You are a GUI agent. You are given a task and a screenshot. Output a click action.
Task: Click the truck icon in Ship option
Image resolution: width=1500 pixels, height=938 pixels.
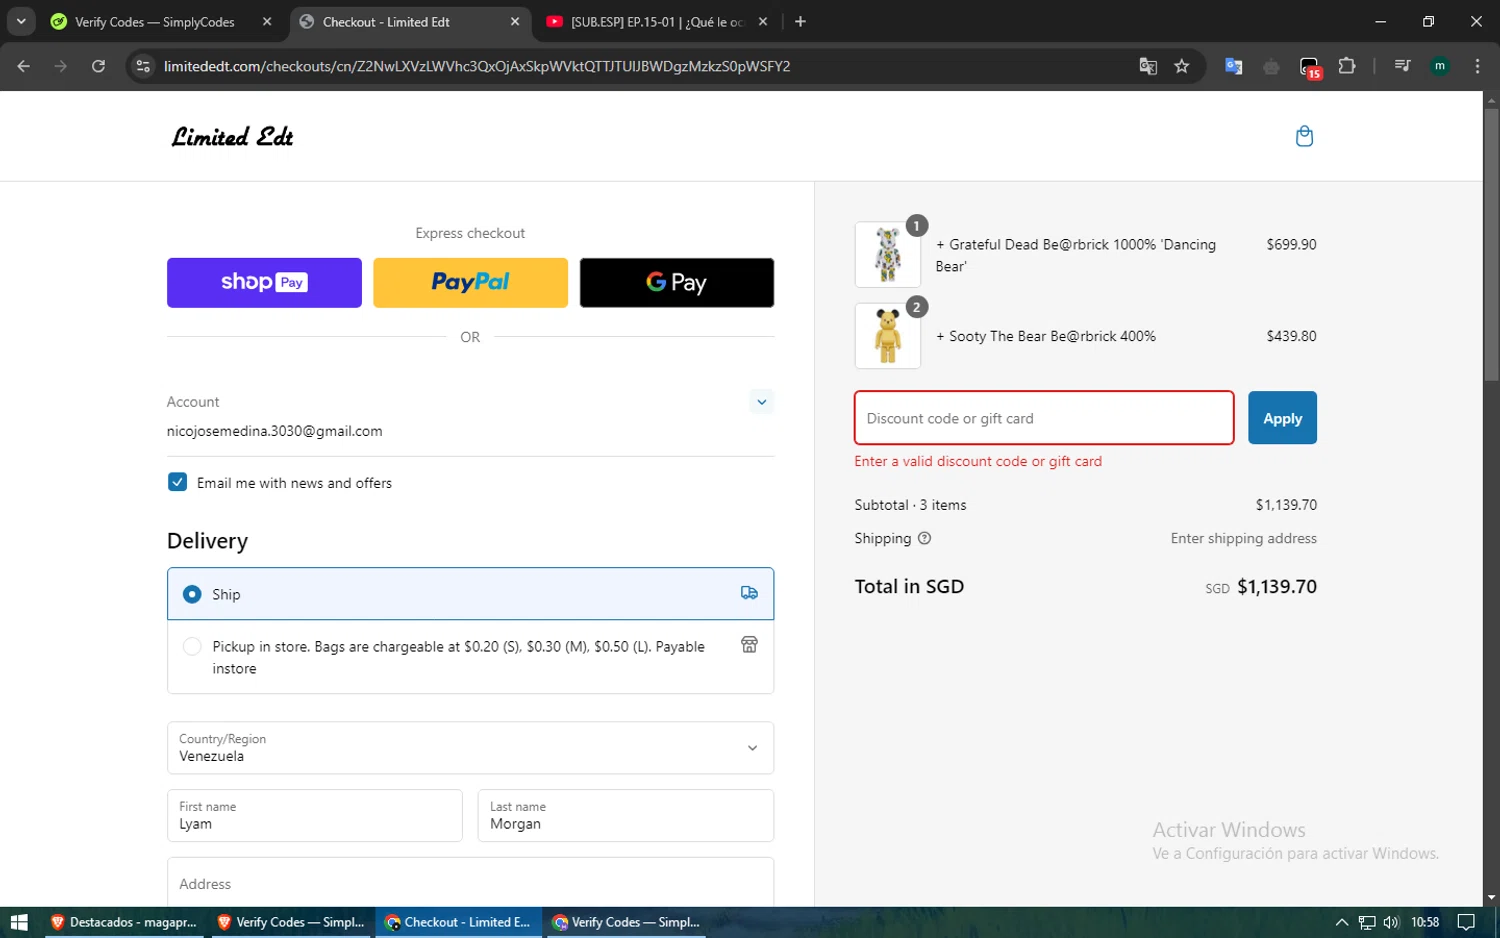[749, 593]
